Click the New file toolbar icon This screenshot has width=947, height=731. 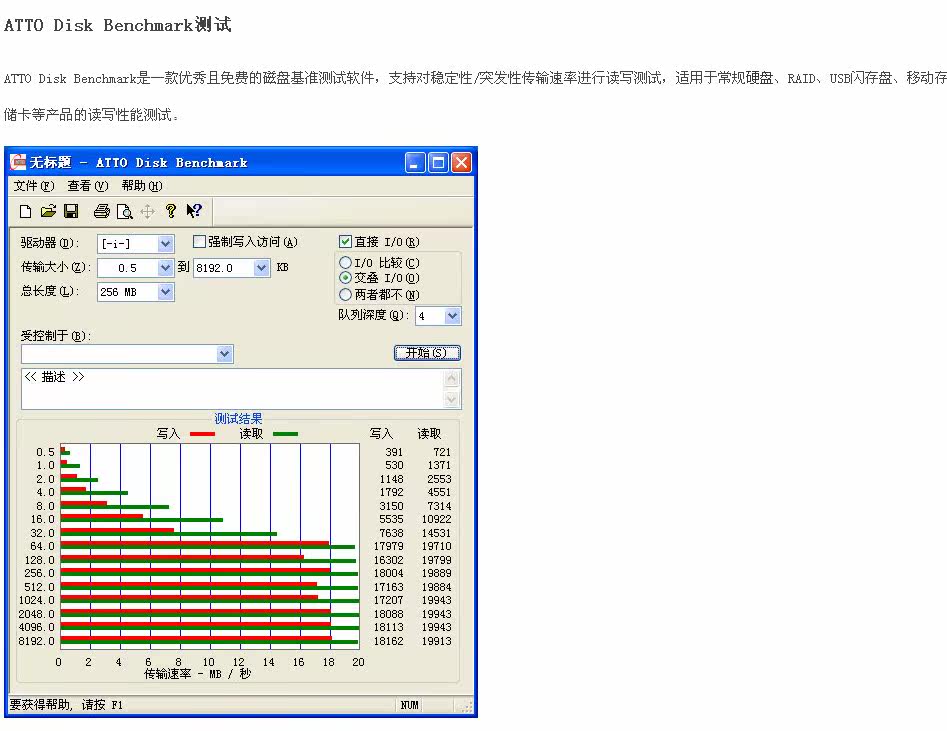point(26,211)
